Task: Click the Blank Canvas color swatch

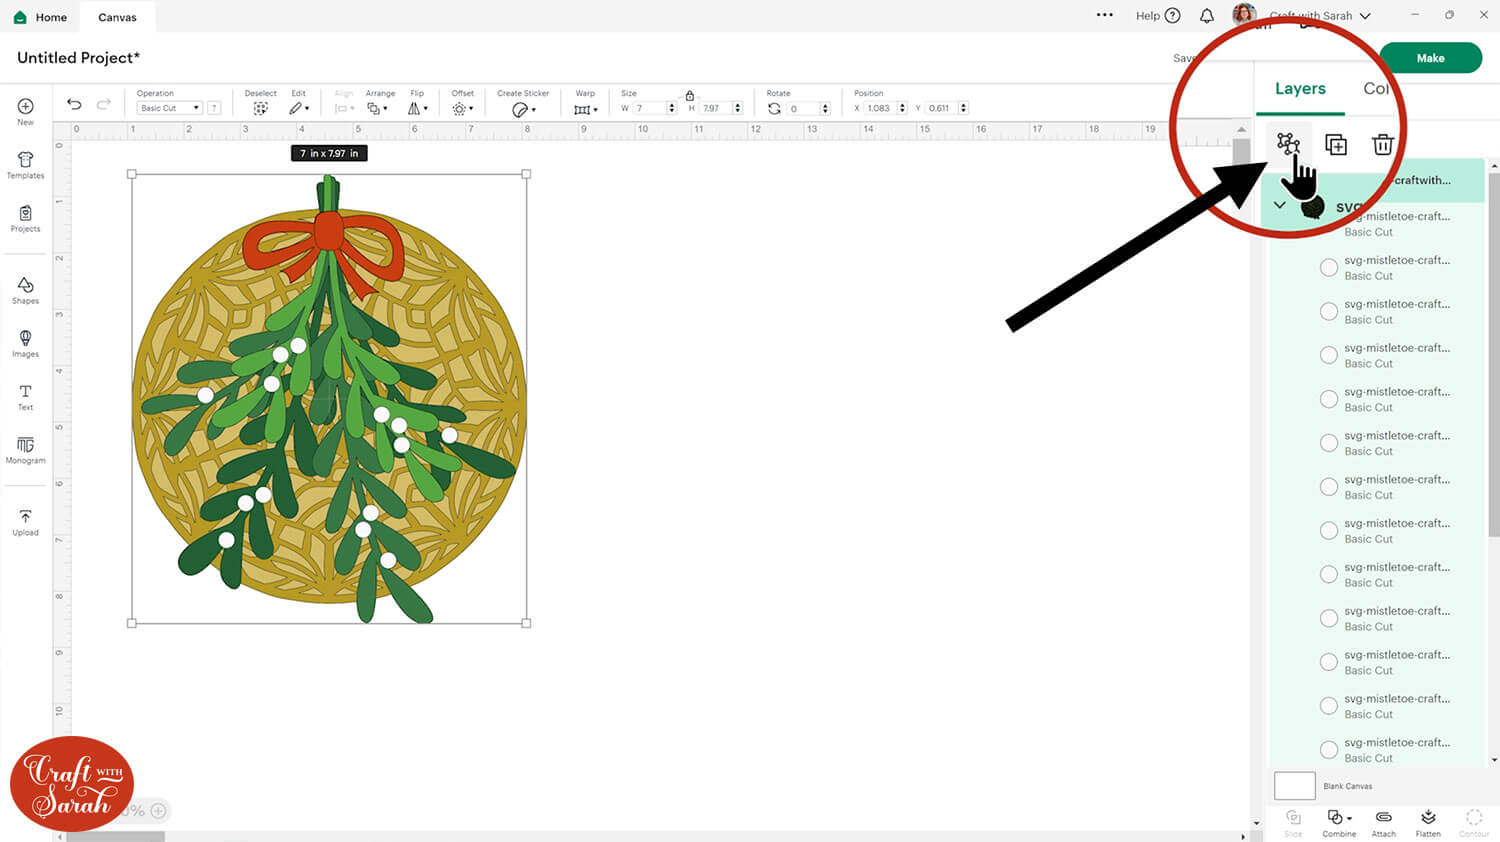Action: [x=1294, y=785]
